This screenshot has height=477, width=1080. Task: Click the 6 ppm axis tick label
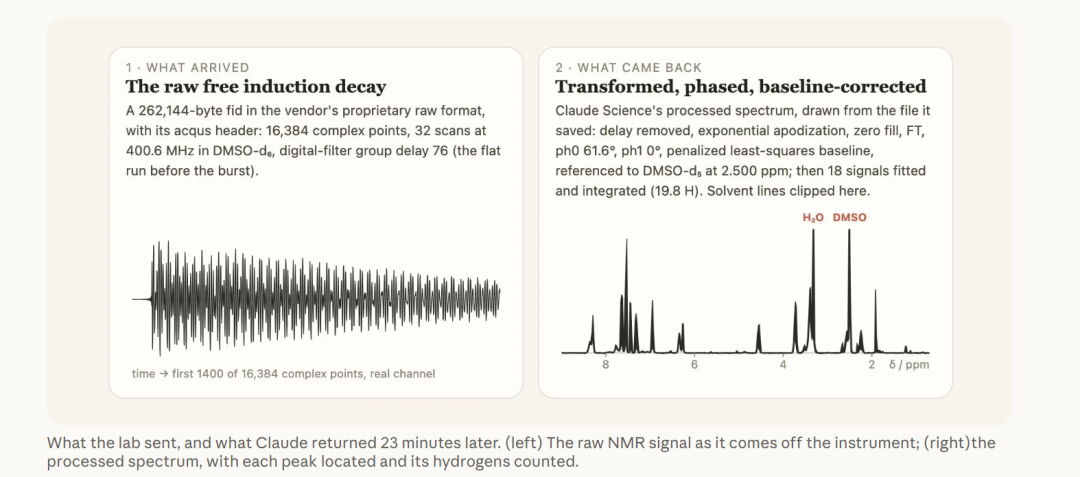pyautogui.click(x=694, y=365)
